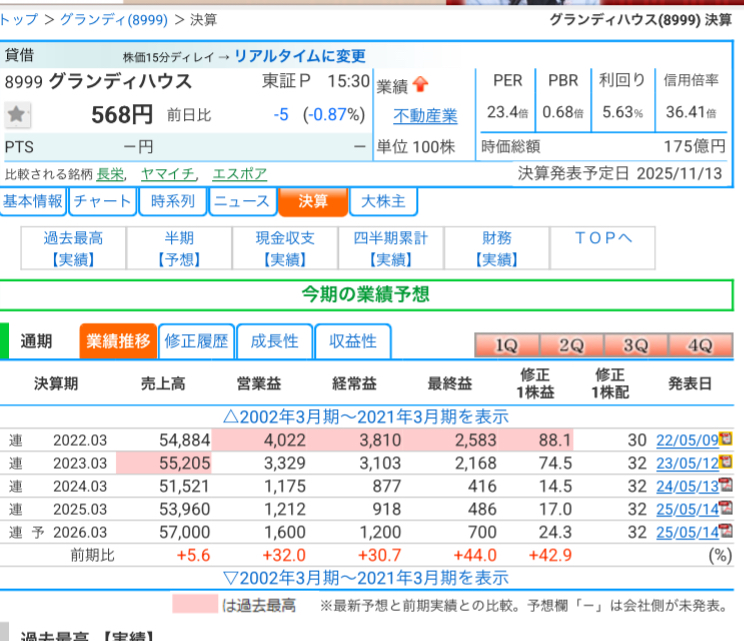Jump to the 過去最高【実績】 section
The image size is (744, 641).
pos(73,249)
